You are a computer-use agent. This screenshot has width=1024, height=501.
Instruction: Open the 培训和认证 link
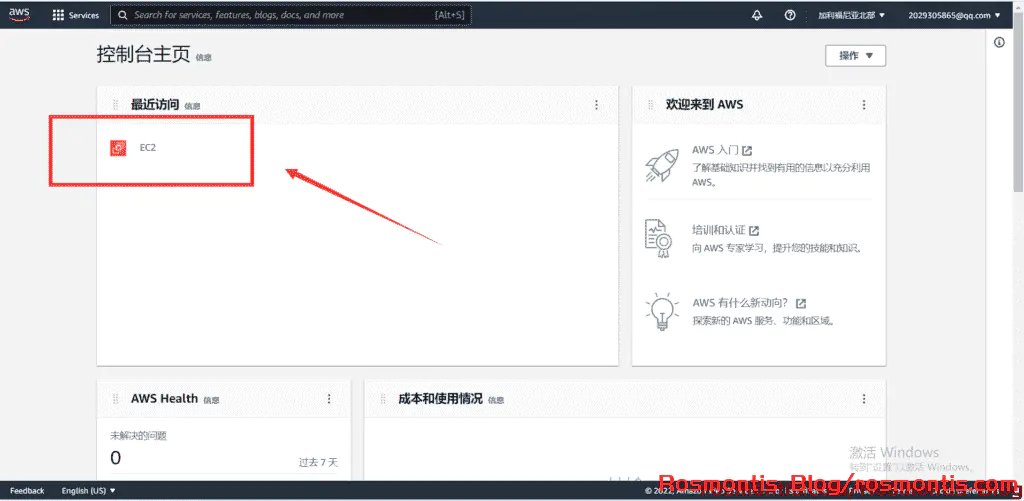(x=719, y=230)
